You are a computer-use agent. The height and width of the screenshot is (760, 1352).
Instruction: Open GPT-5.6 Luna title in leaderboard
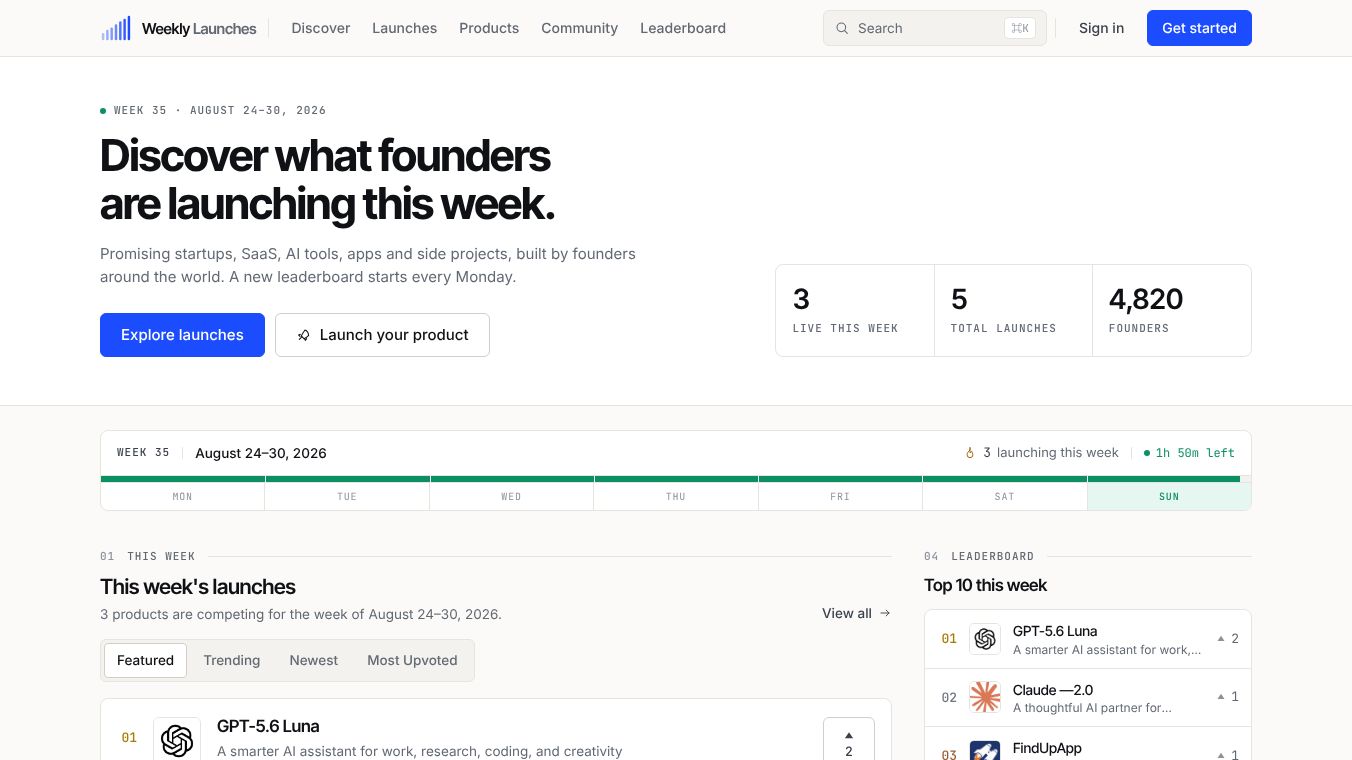1055,631
